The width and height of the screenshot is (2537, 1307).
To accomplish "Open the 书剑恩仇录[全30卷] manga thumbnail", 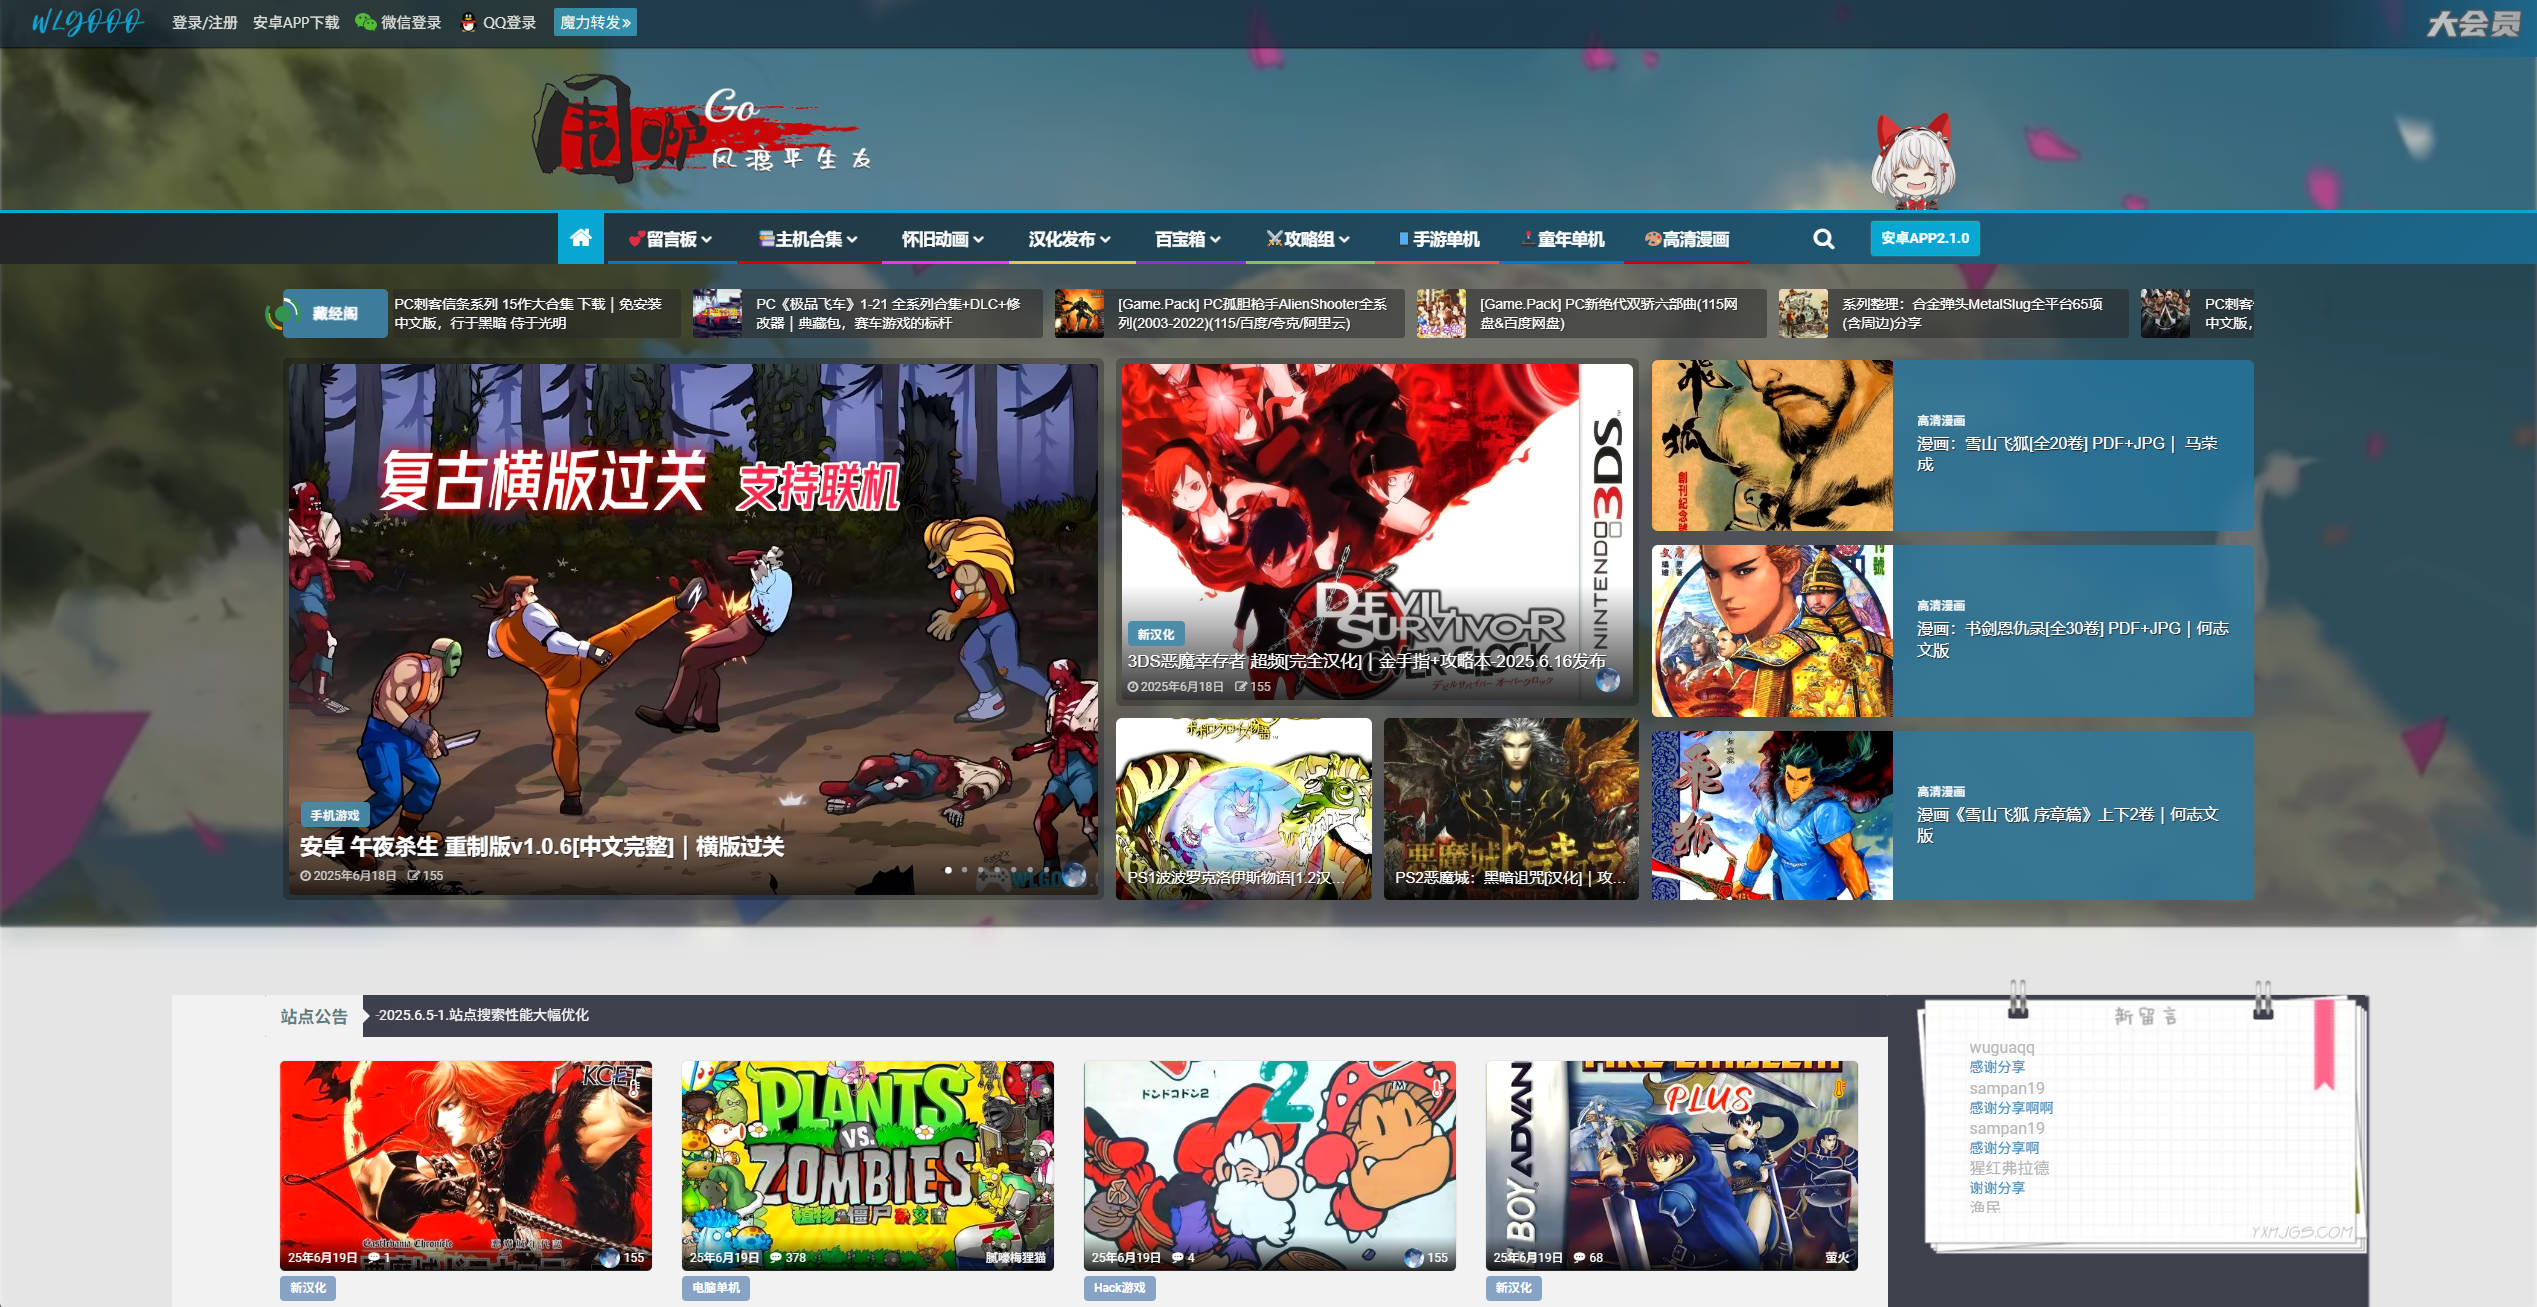I will click(x=1772, y=631).
